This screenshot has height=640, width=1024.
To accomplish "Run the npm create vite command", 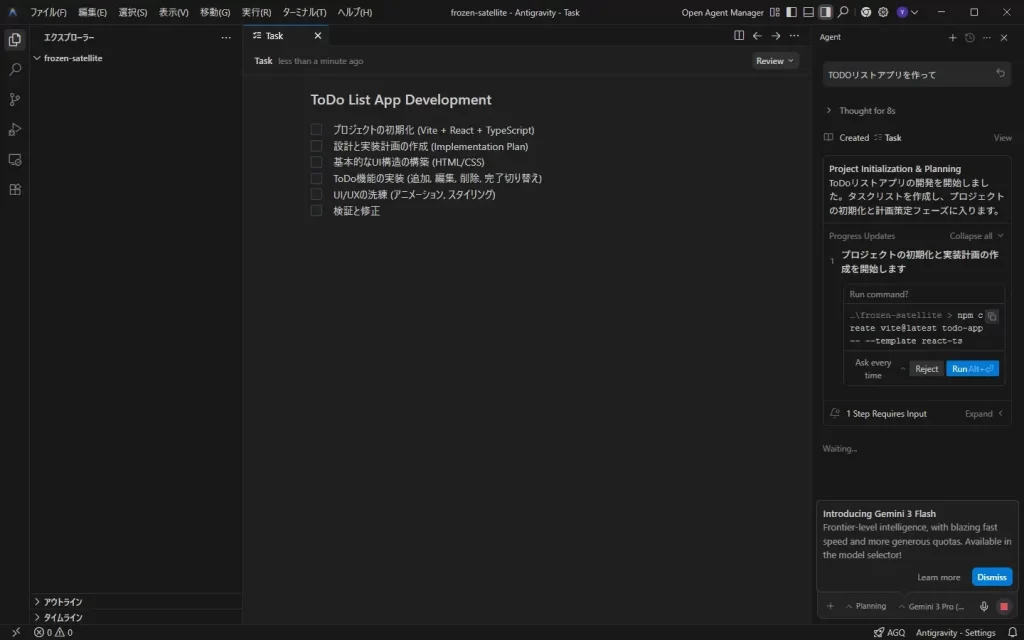I will (972, 369).
